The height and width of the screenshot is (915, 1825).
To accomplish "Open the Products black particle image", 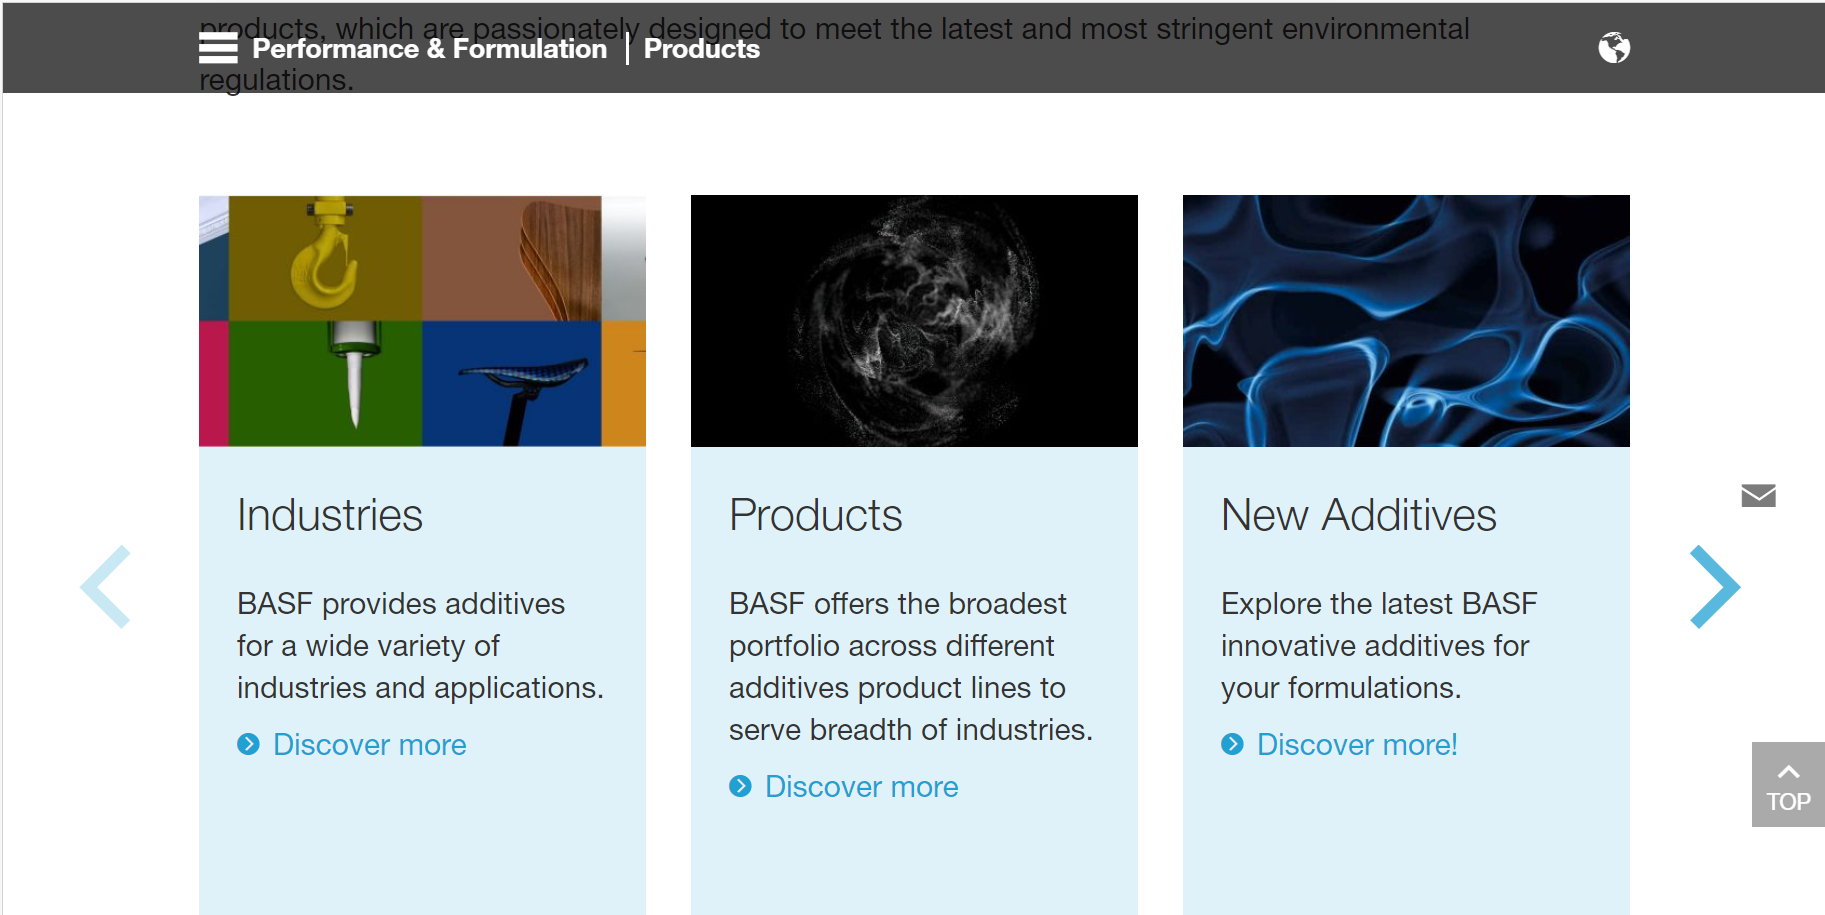I will click(x=914, y=321).
